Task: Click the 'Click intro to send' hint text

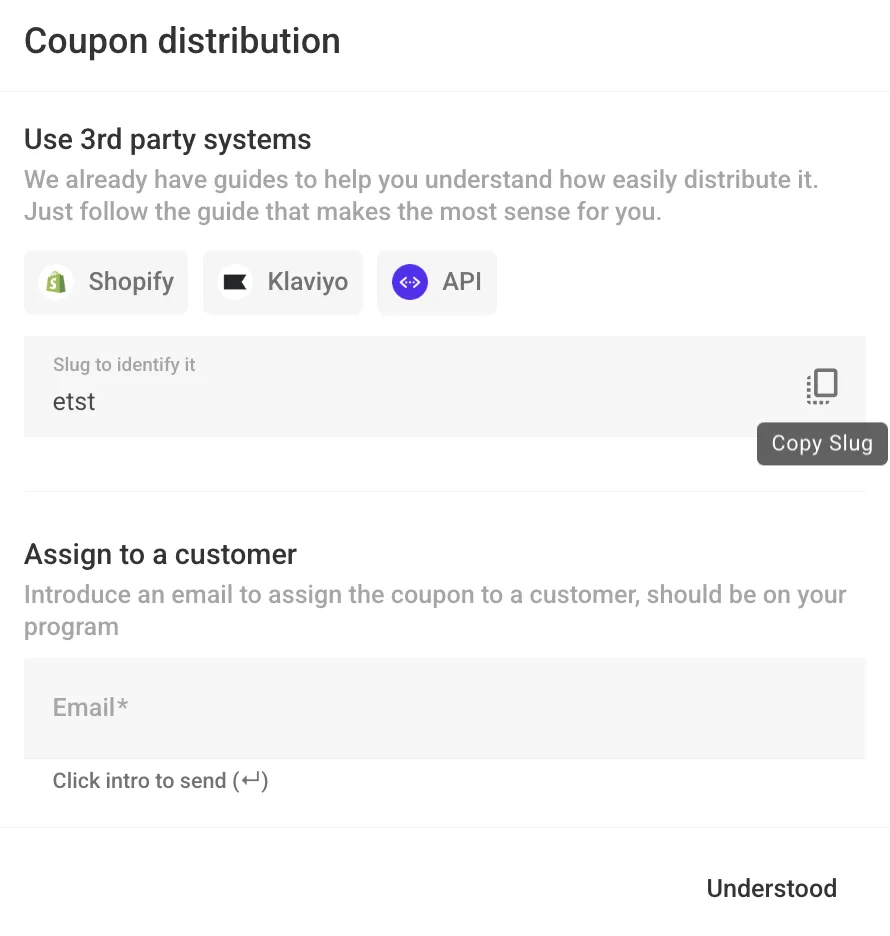Action: coord(140,781)
